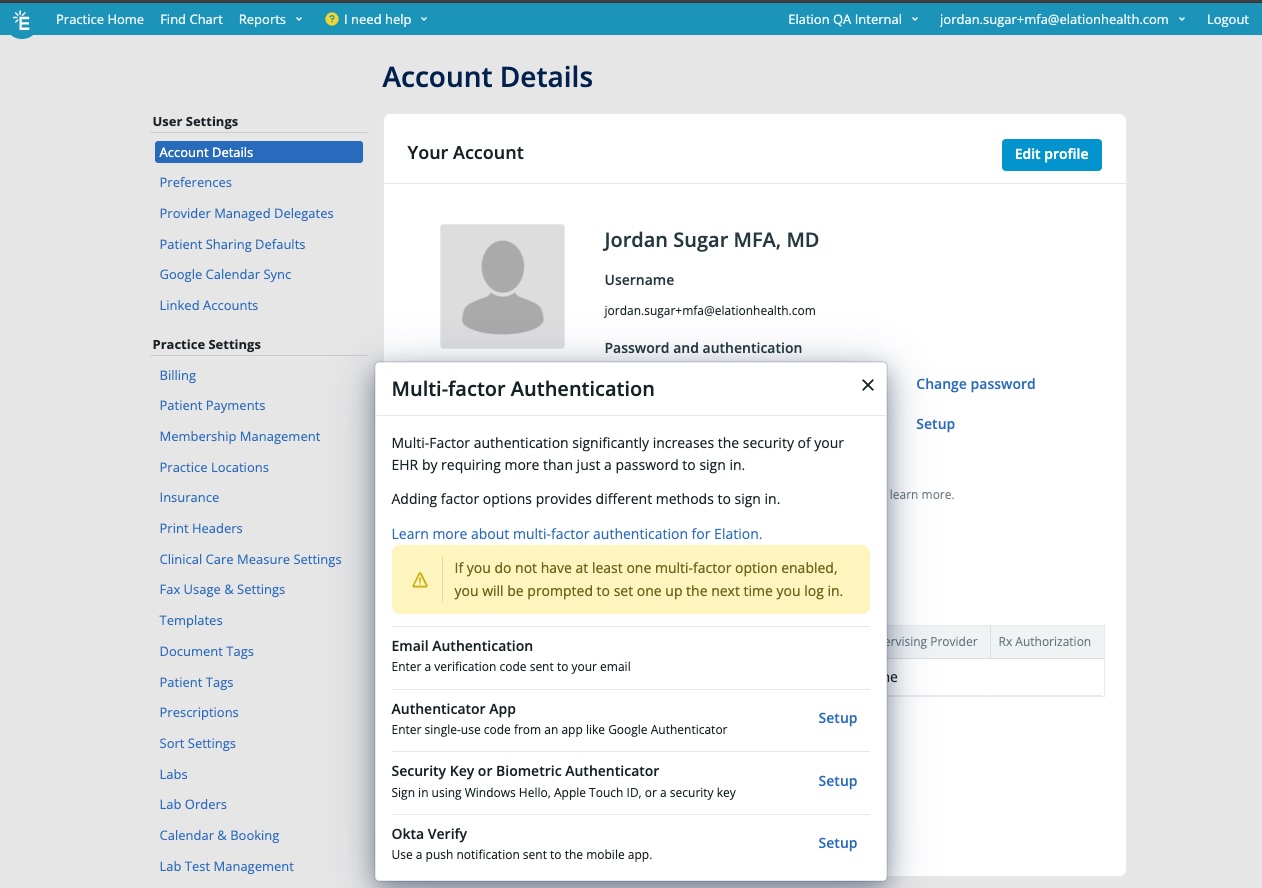Screen dimensions: 1262x888
Task: Open the "I need help" dropdown
Action: (x=375, y=19)
